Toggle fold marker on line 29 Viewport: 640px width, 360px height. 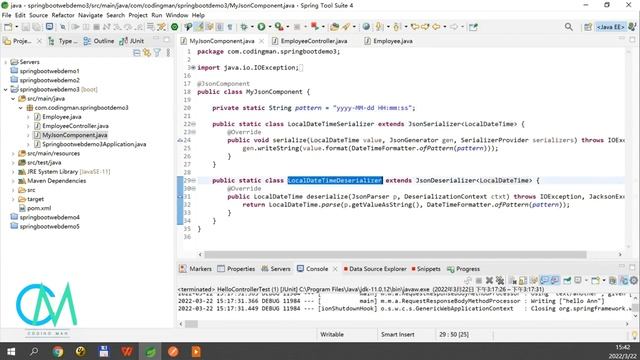[194, 180]
